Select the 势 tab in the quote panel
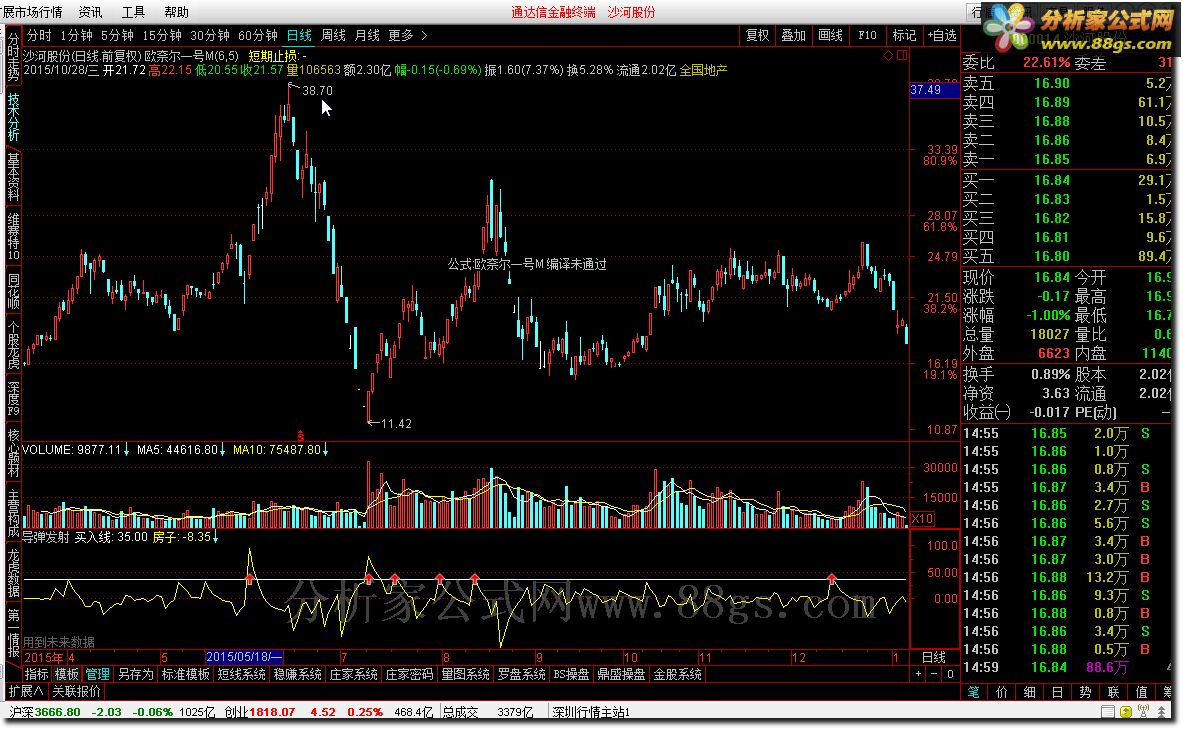This screenshot has height=729, width=1183. click(x=1086, y=692)
